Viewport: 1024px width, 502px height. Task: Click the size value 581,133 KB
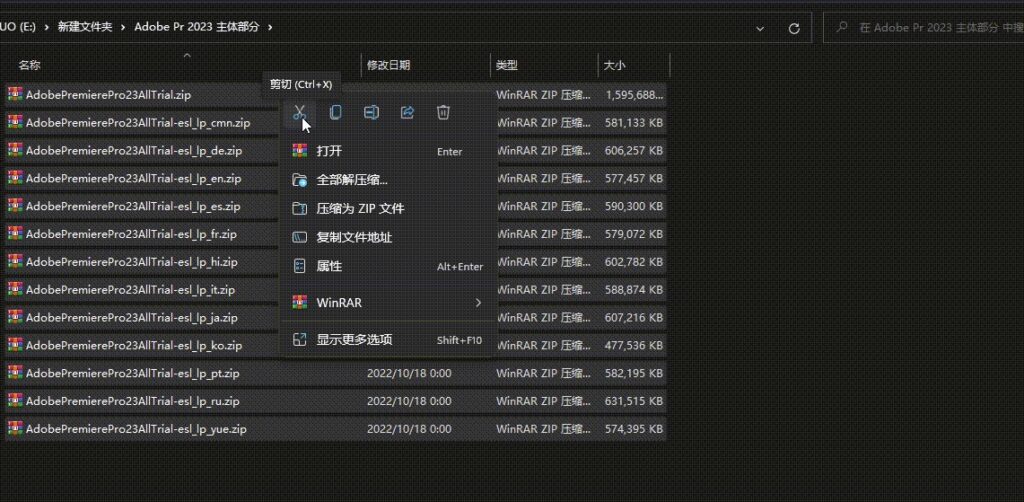click(633, 122)
